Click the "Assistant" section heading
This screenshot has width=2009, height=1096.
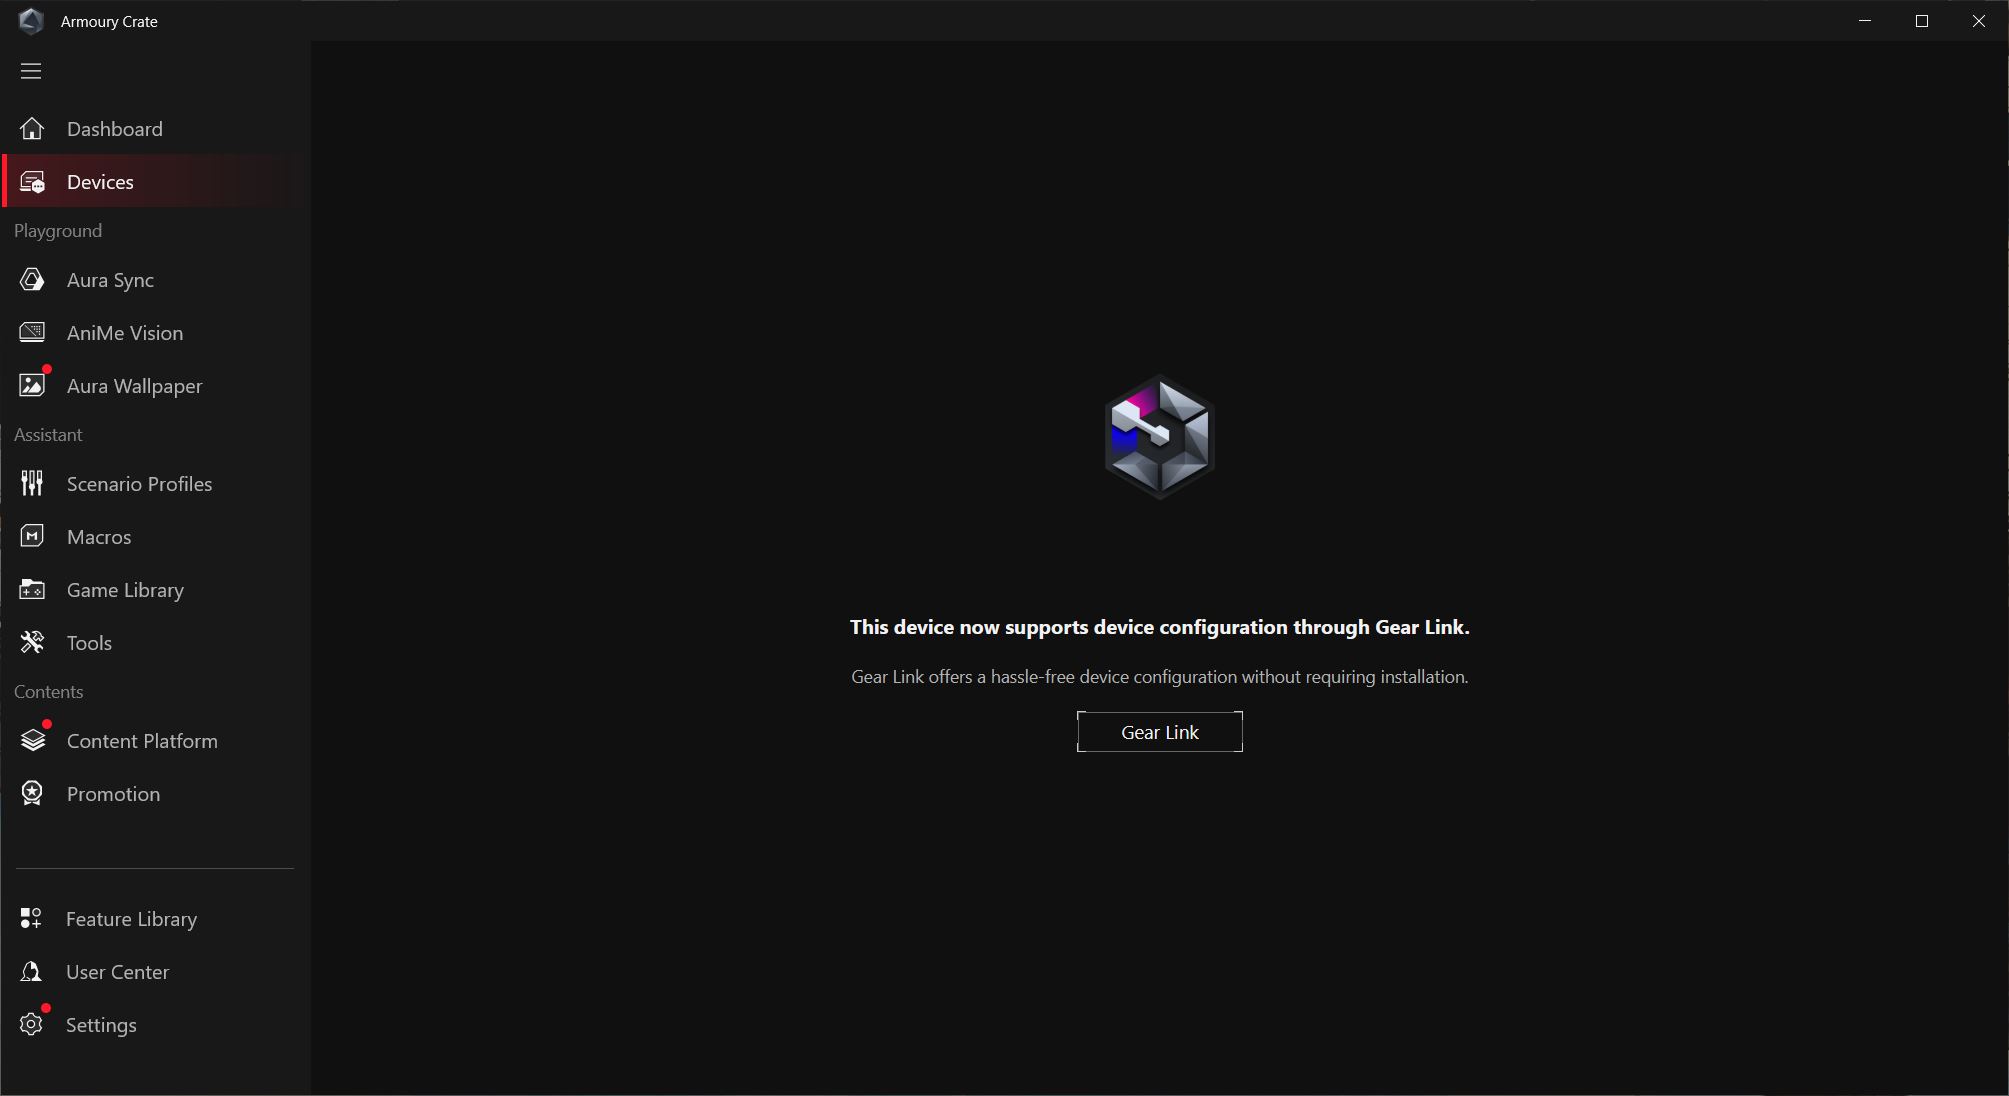click(x=48, y=435)
